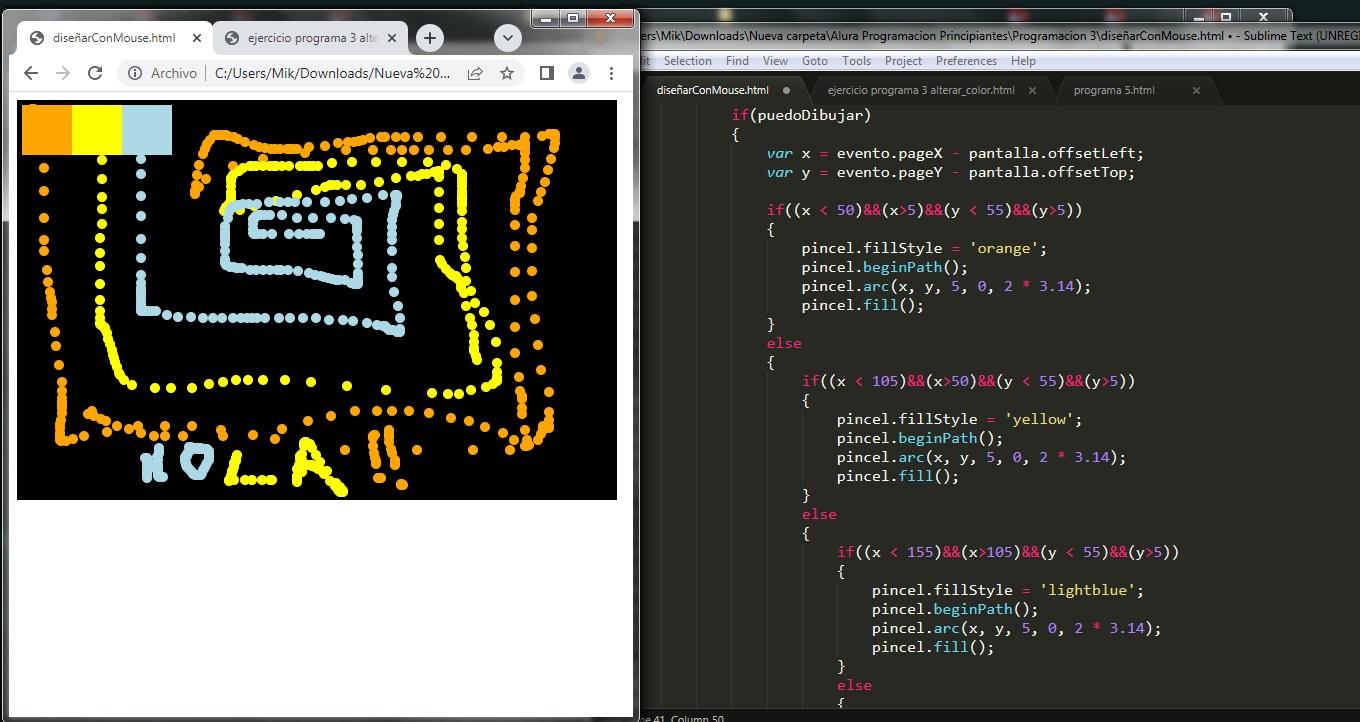Click the 'var x = evento.pageX' line
1360x722 pixels.
955,153
